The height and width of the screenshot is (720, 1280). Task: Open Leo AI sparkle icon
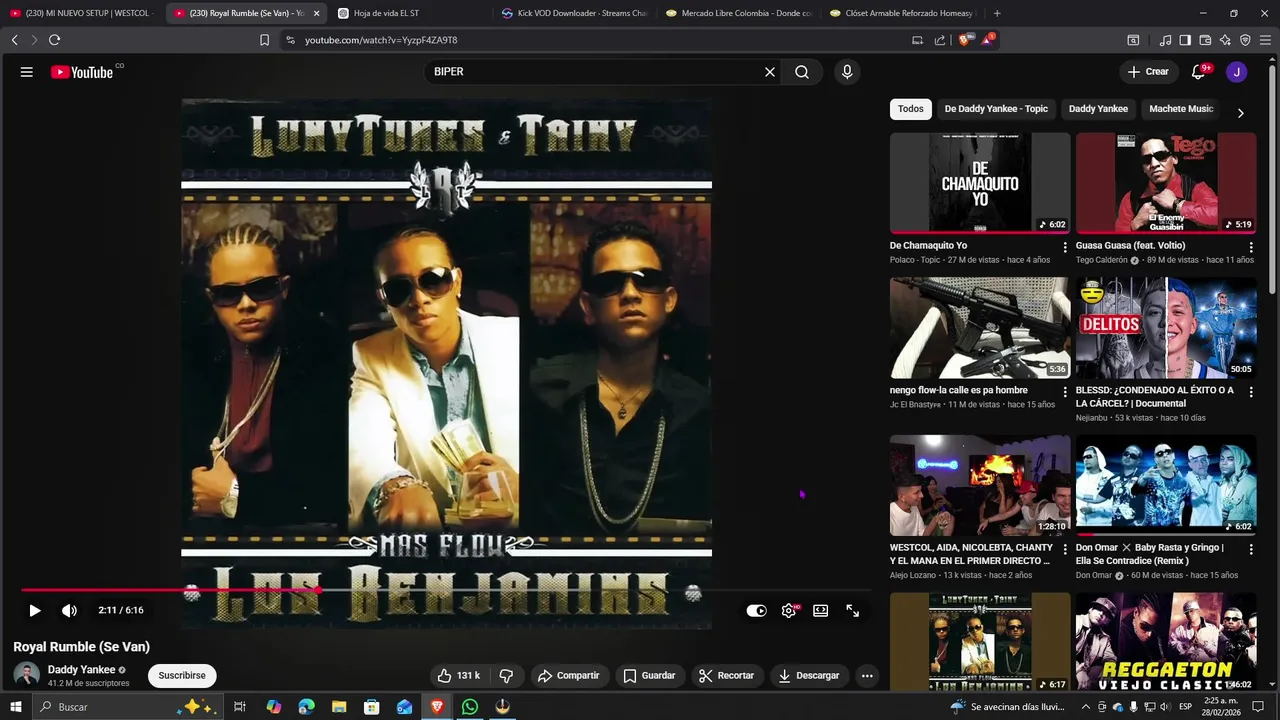(x=1225, y=40)
